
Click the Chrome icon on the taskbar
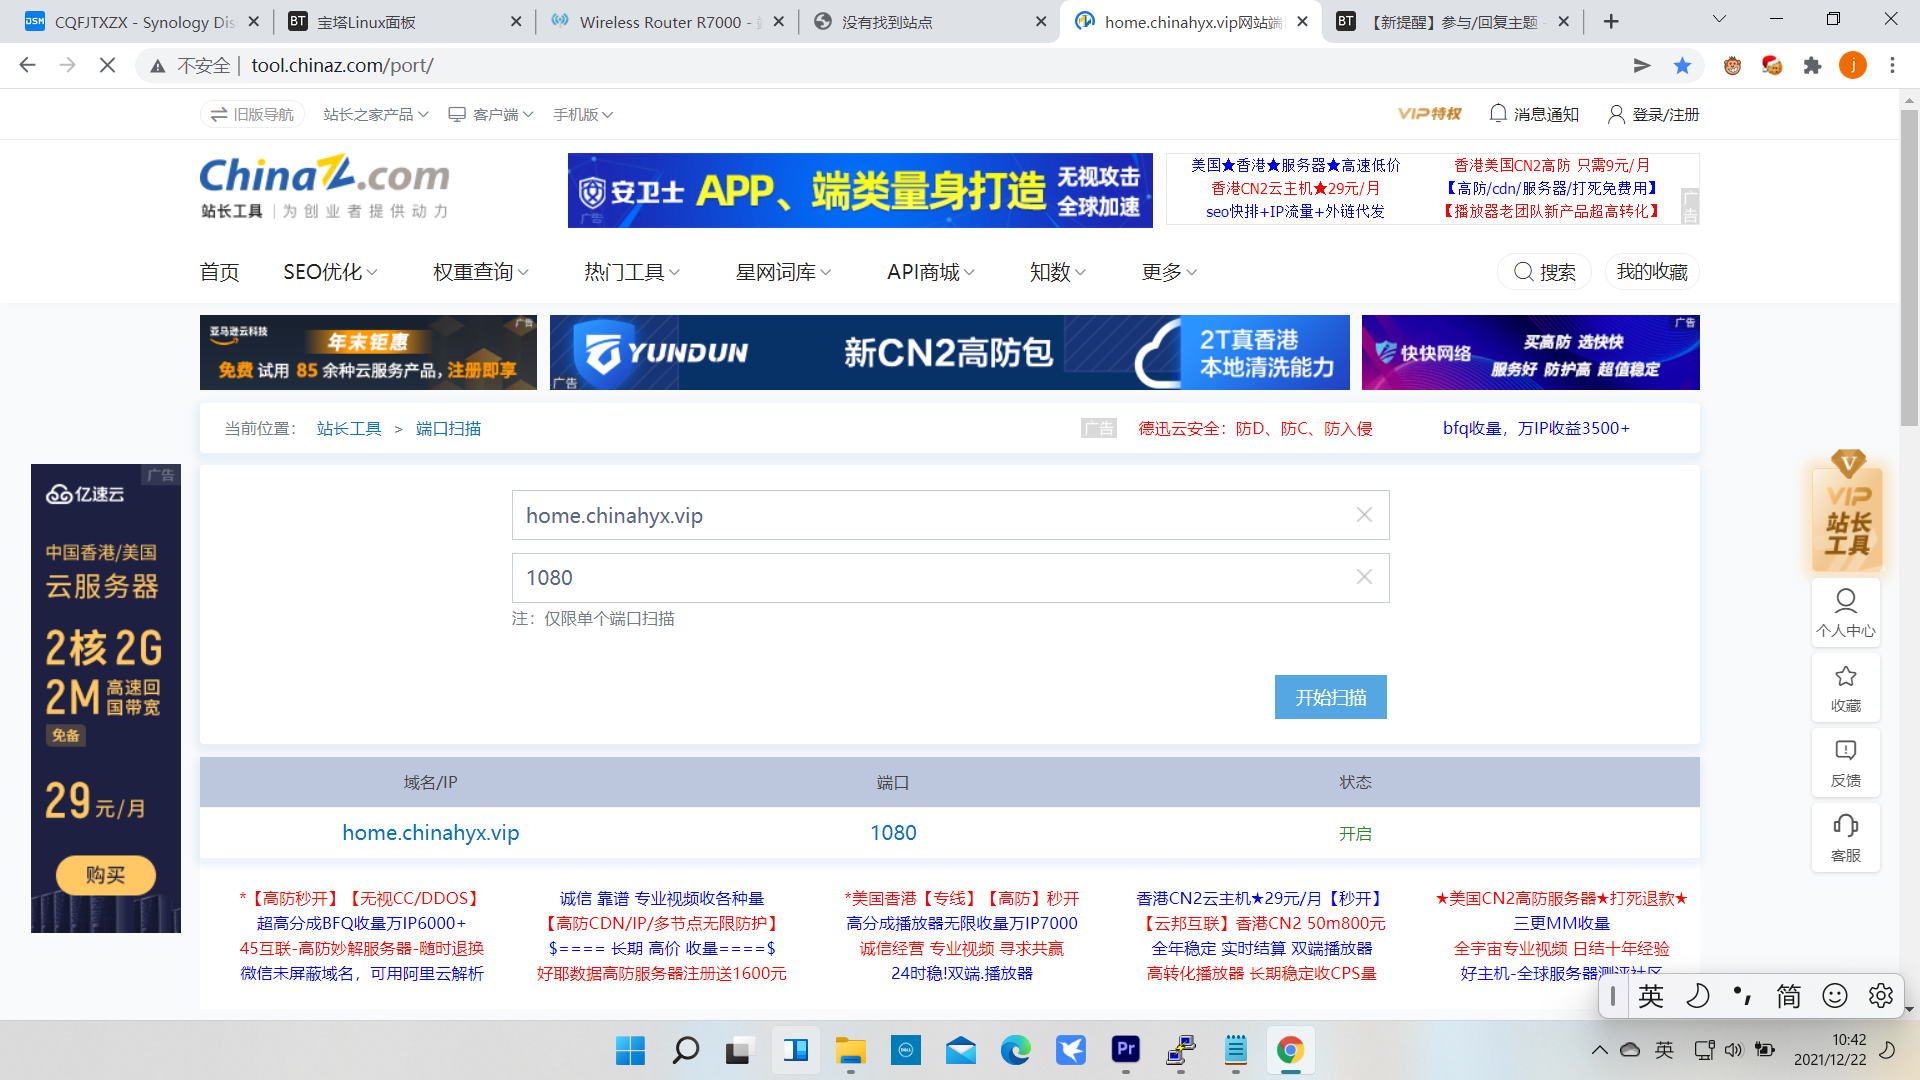click(1290, 1050)
